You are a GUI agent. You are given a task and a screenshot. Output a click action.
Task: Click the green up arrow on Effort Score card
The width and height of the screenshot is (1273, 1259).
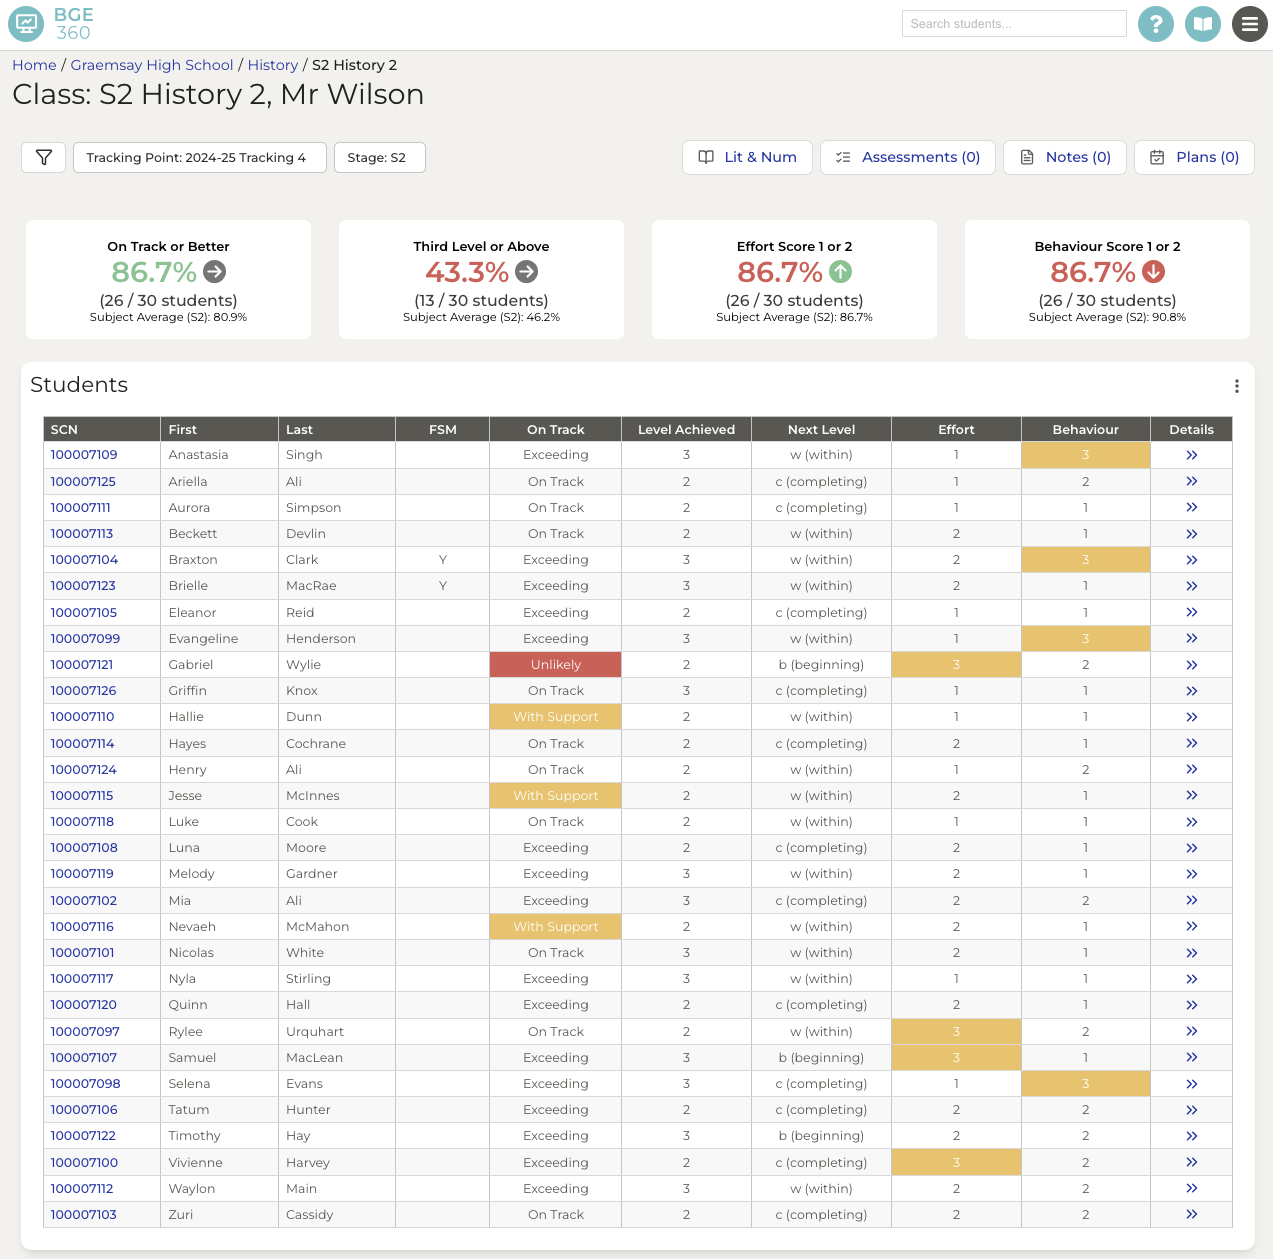[840, 272]
